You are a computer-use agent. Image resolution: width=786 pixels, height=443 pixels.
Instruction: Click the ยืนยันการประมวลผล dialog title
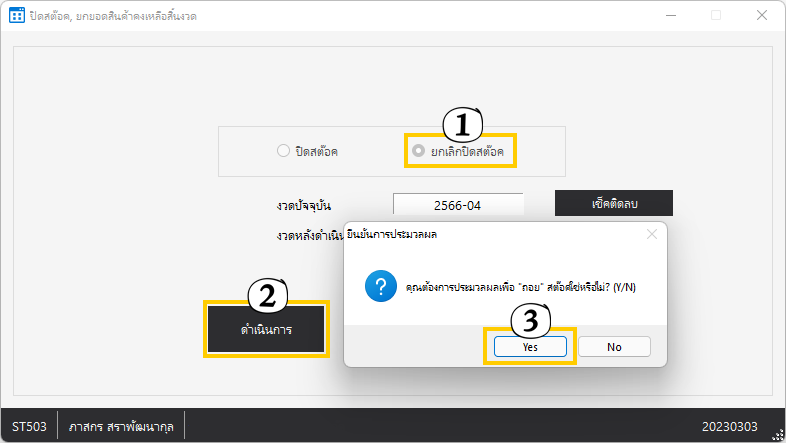(397, 234)
